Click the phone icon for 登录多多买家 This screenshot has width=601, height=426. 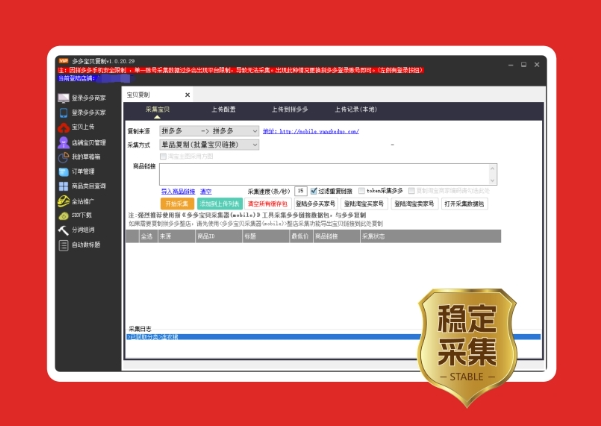tap(63, 113)
